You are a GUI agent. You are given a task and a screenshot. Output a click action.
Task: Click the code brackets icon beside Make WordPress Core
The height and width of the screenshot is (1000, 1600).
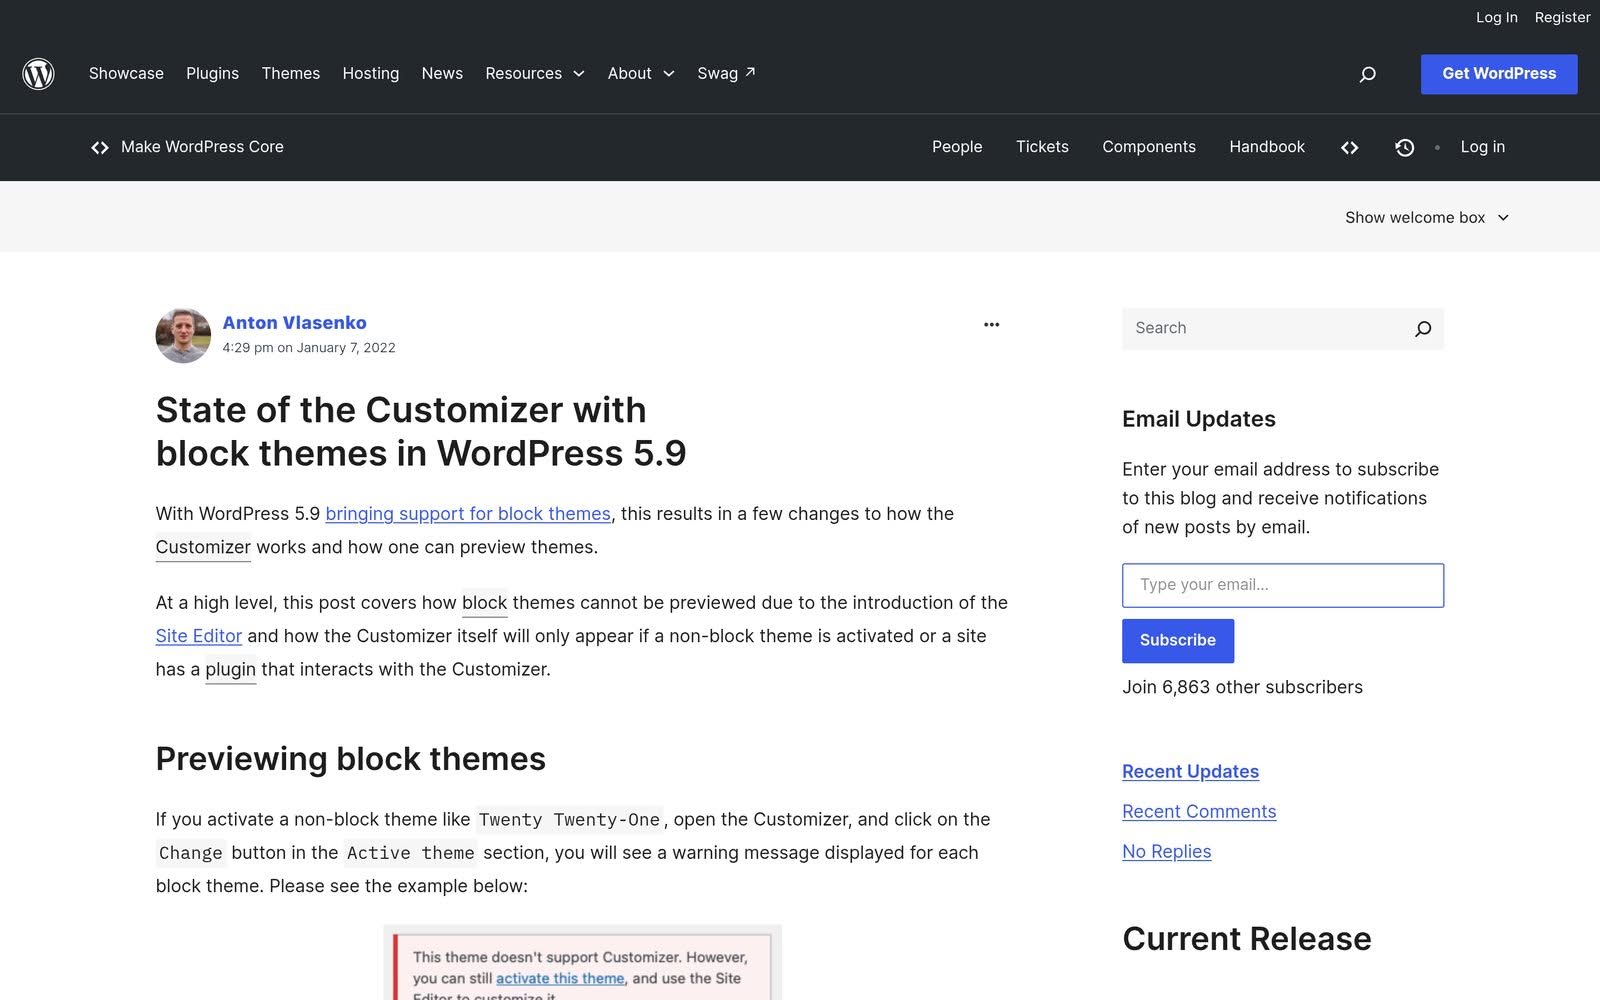click(x=99, y=148)
